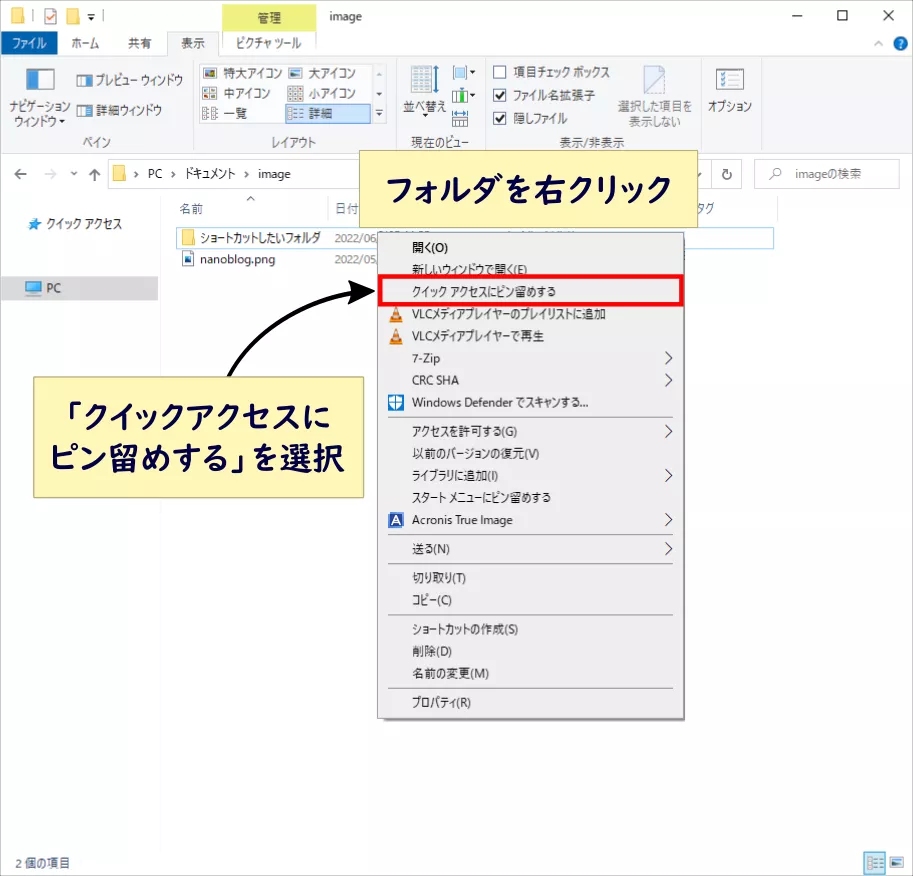The height and width of the screenshot is (876, 913).
Task: Open the Group By menu
Action: click(x=463, y=73)
